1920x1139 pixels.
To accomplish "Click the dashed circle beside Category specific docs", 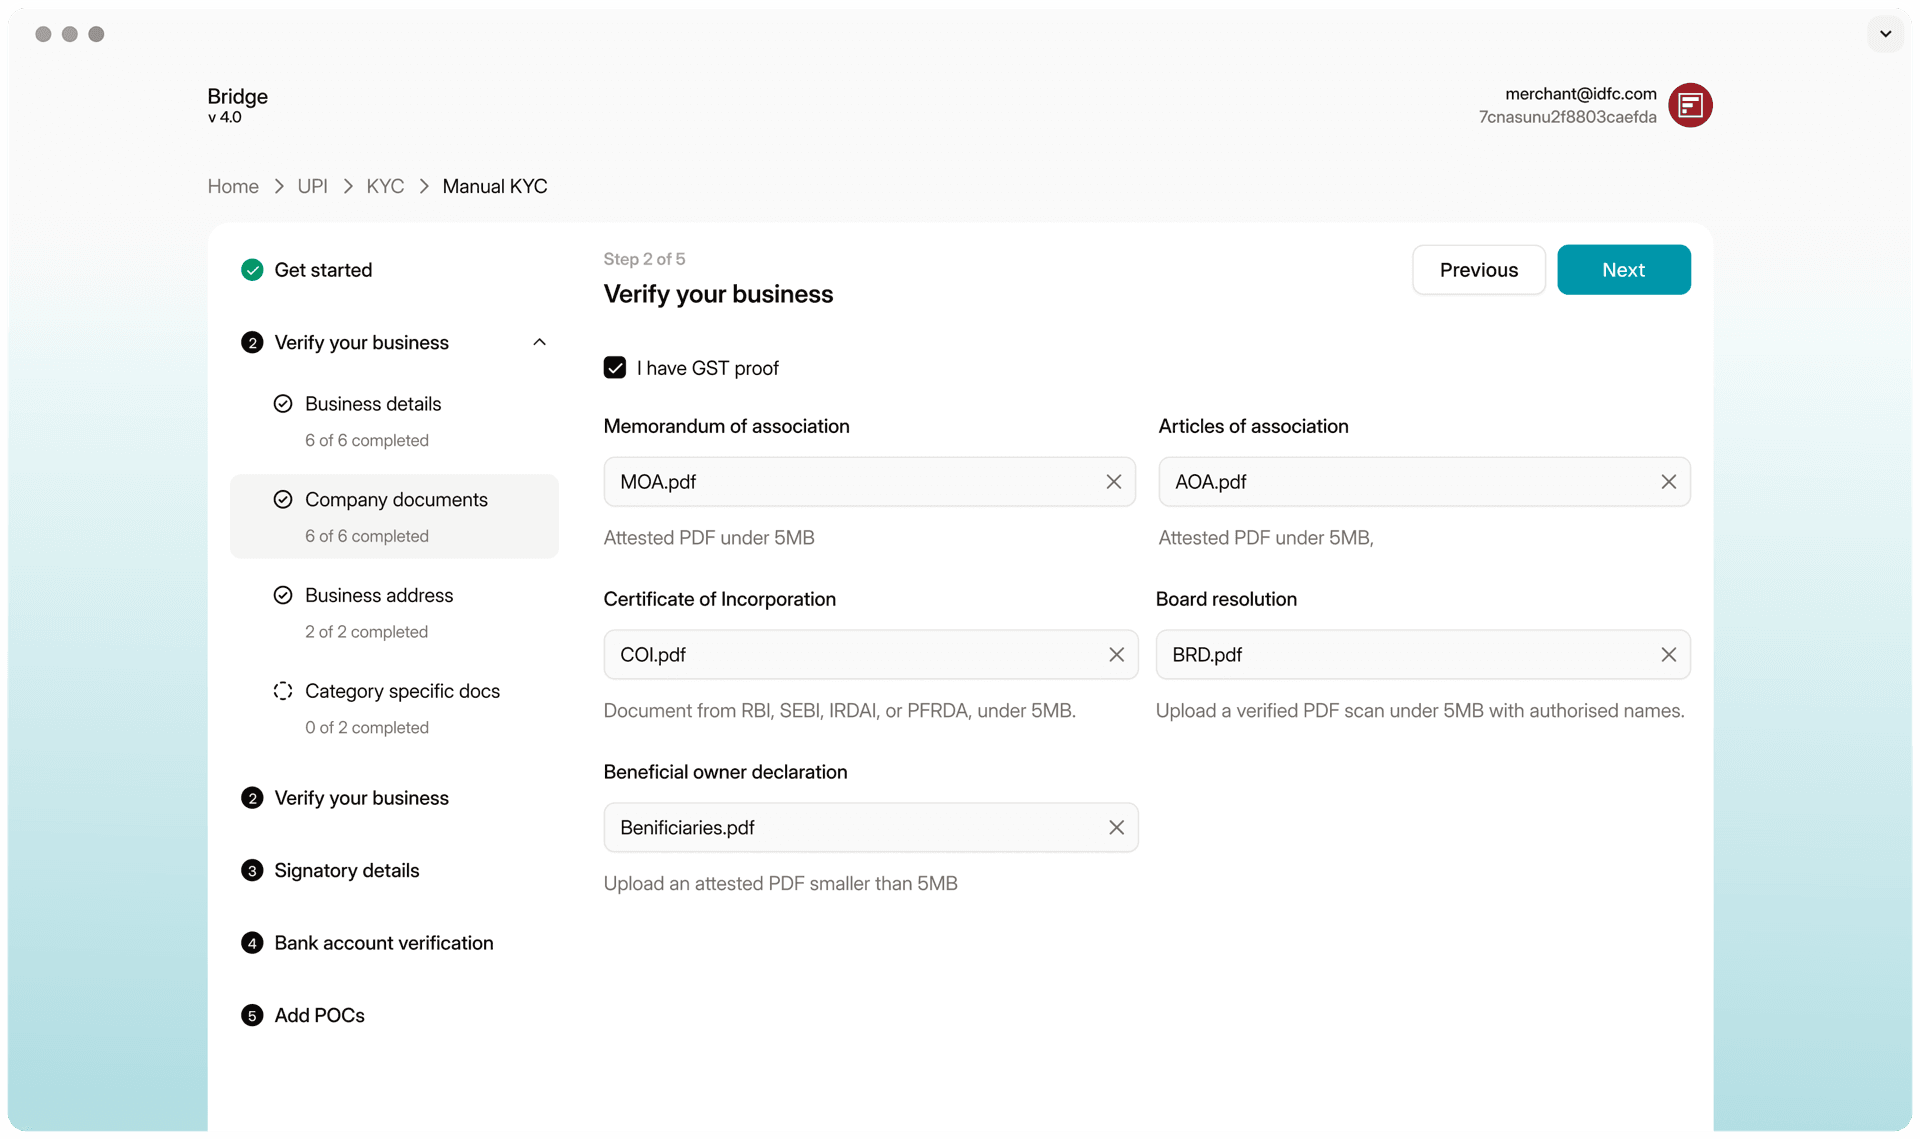I will pos(283,692).
